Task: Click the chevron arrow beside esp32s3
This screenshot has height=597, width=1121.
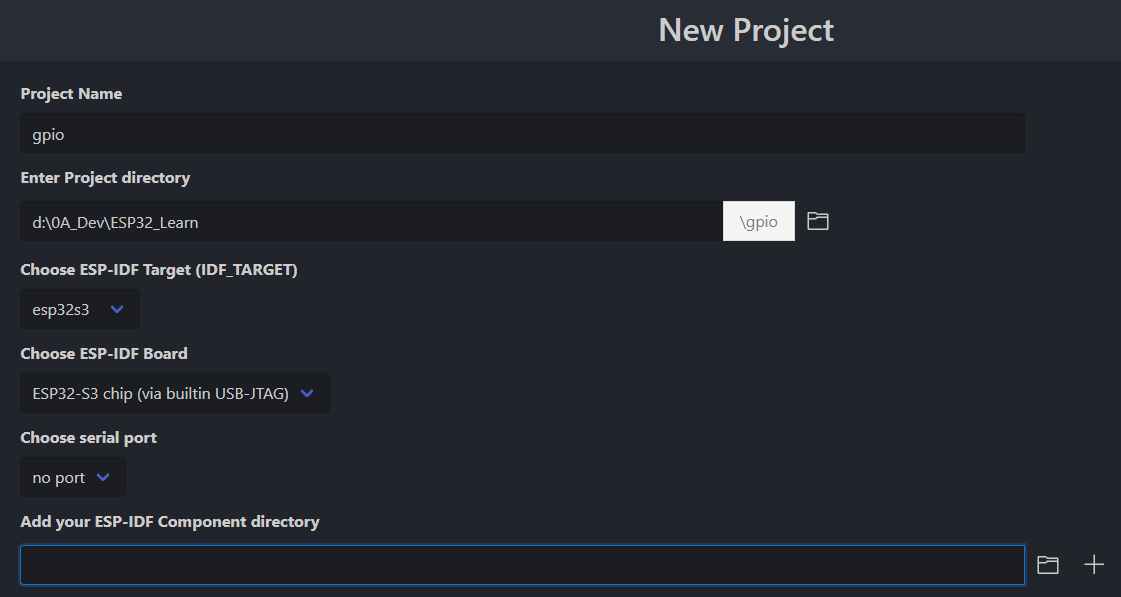Action: [117, 310]
